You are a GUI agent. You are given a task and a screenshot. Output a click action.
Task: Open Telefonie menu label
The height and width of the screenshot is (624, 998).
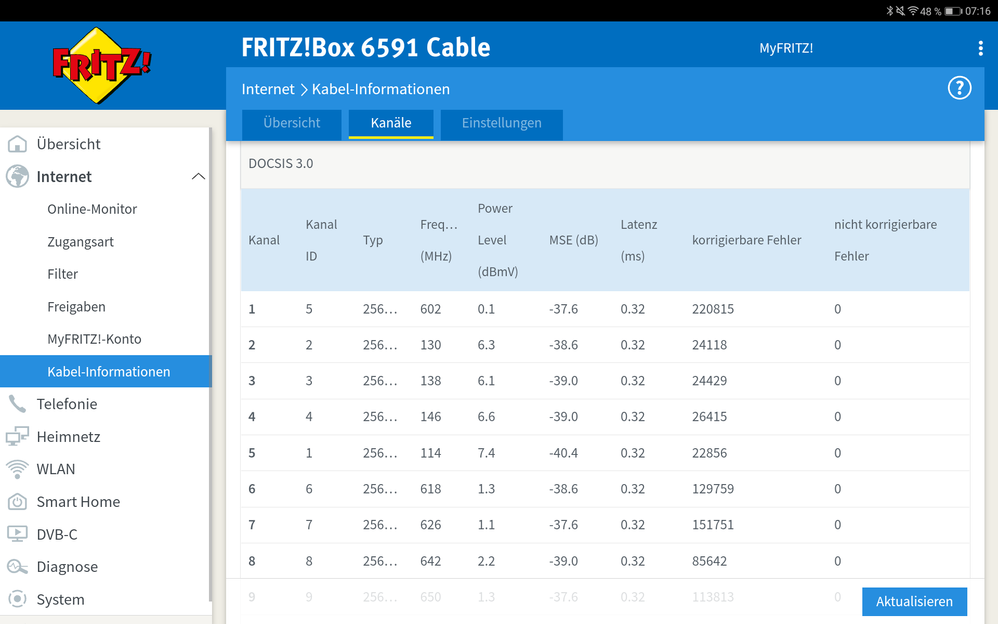click(x=67, y=404)
